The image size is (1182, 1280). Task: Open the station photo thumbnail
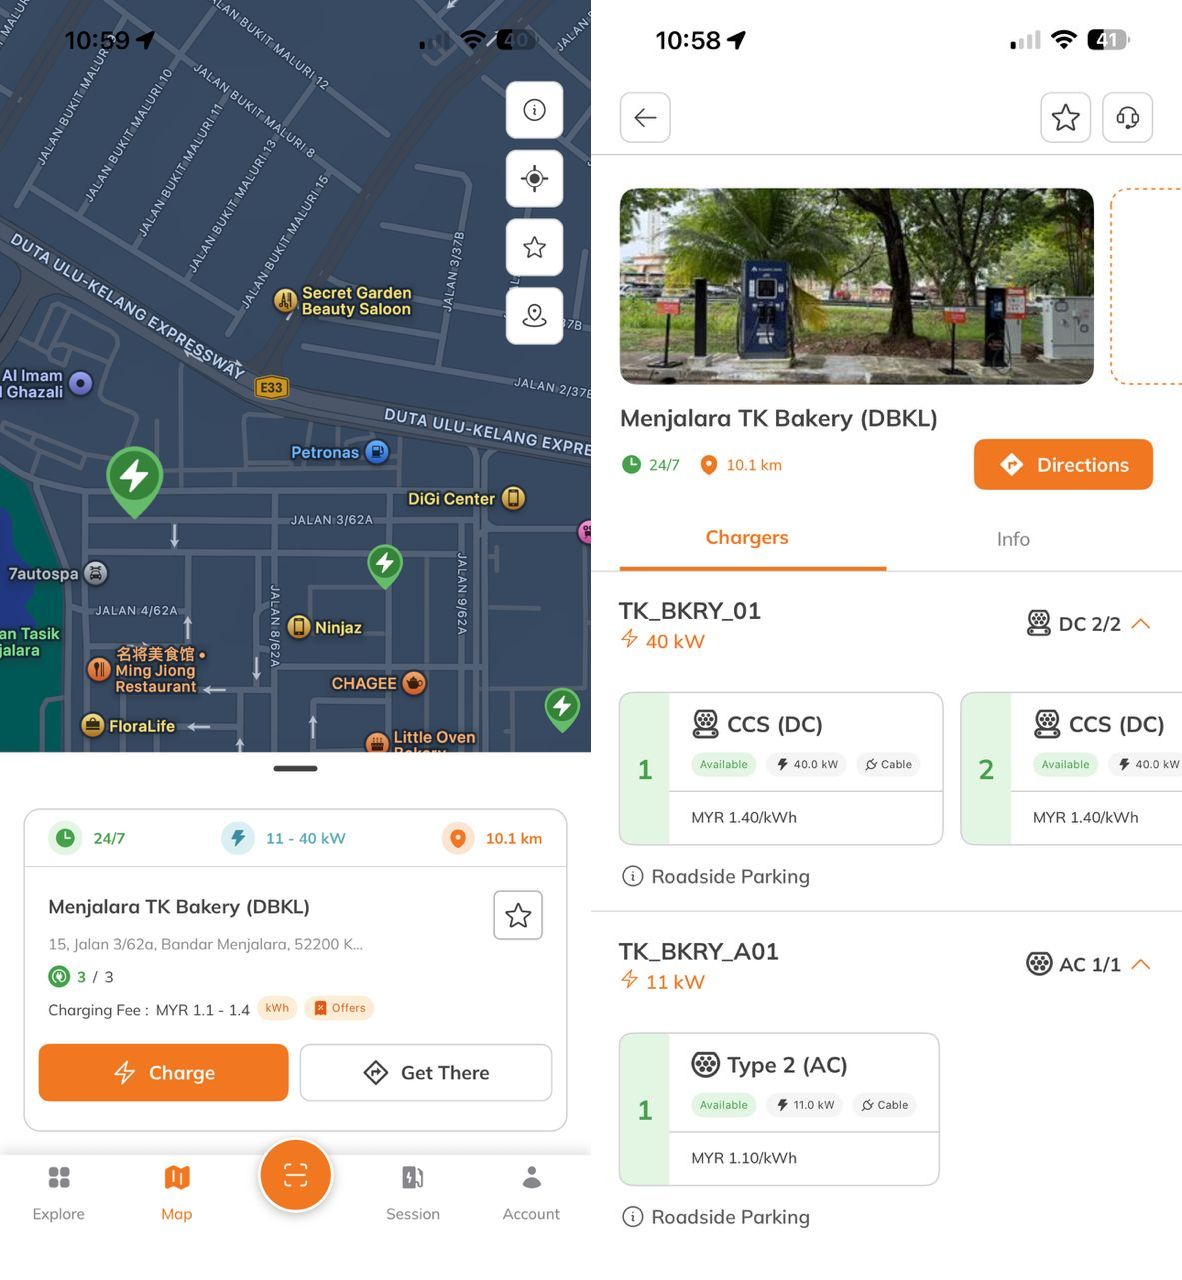856,286
